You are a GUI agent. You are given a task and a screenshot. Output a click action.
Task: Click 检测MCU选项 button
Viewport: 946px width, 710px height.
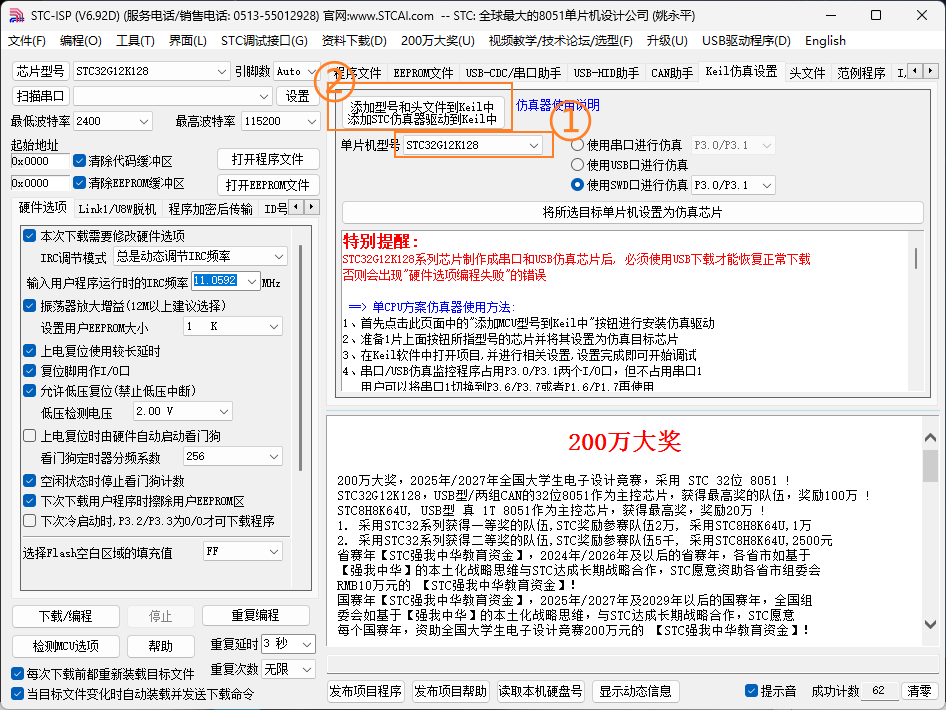click(66, 646)
